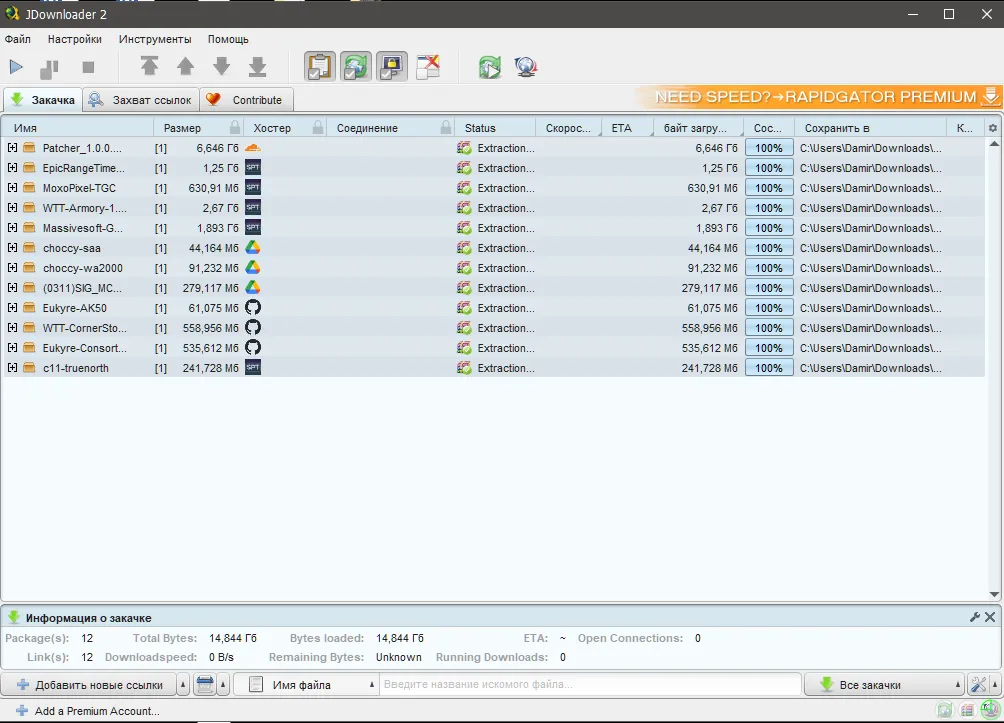The height and width of the screenshot is (723, 1004).
Task: Toggle clipboard monitoring button
Action: [319, 67]
